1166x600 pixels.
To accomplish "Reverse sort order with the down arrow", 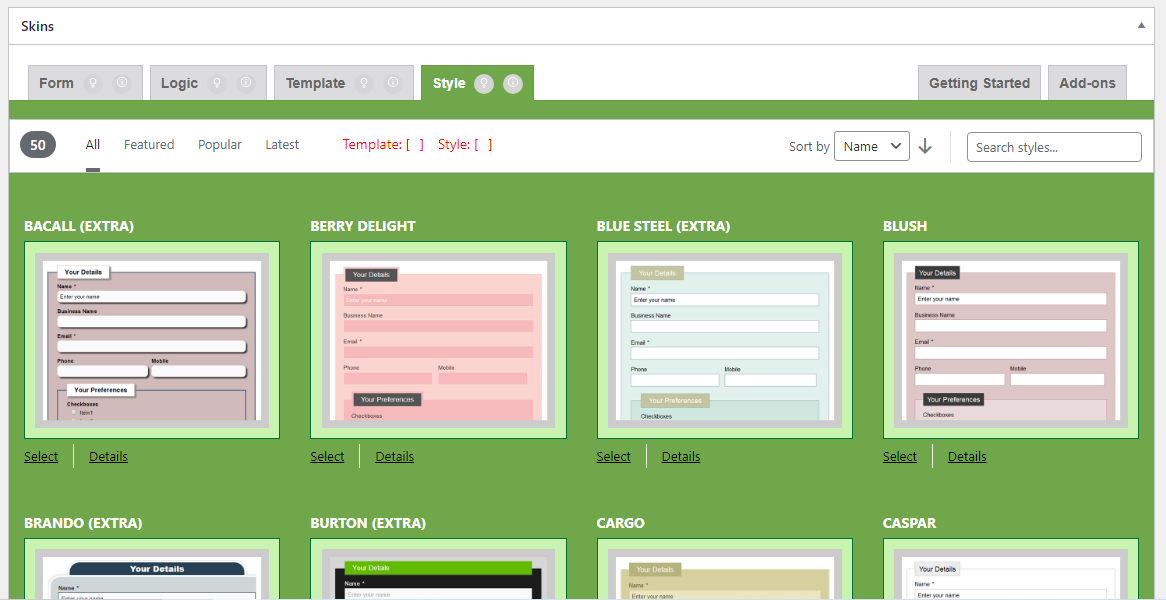I will [x=925, y=146].
